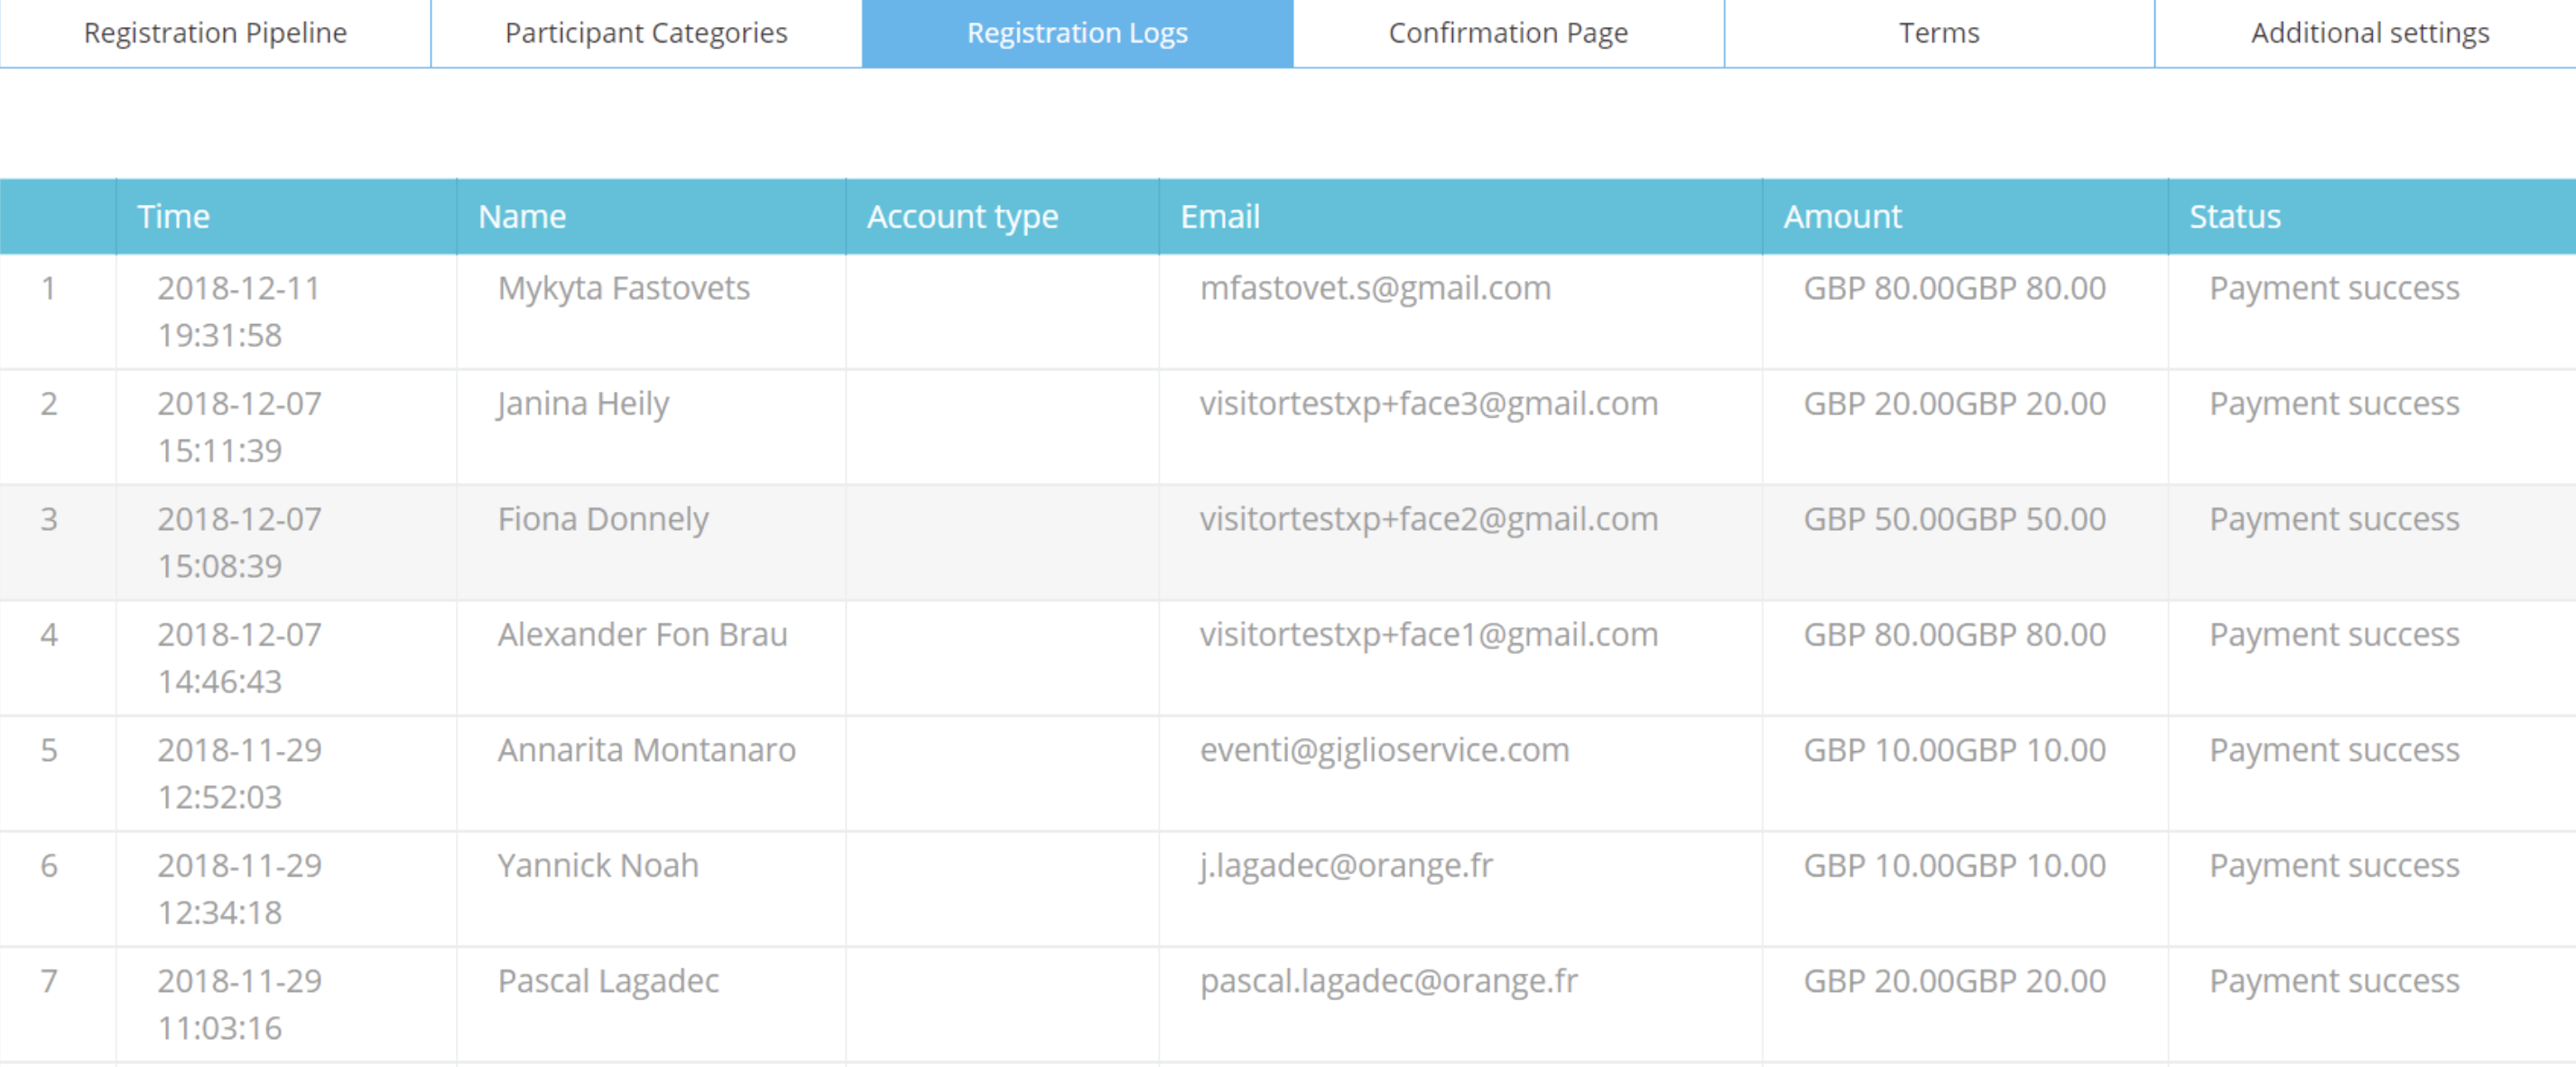Click amount in Yannick Noah row
Image resolution: width=2576 pixels, height=1067 pixels.
1955,866
